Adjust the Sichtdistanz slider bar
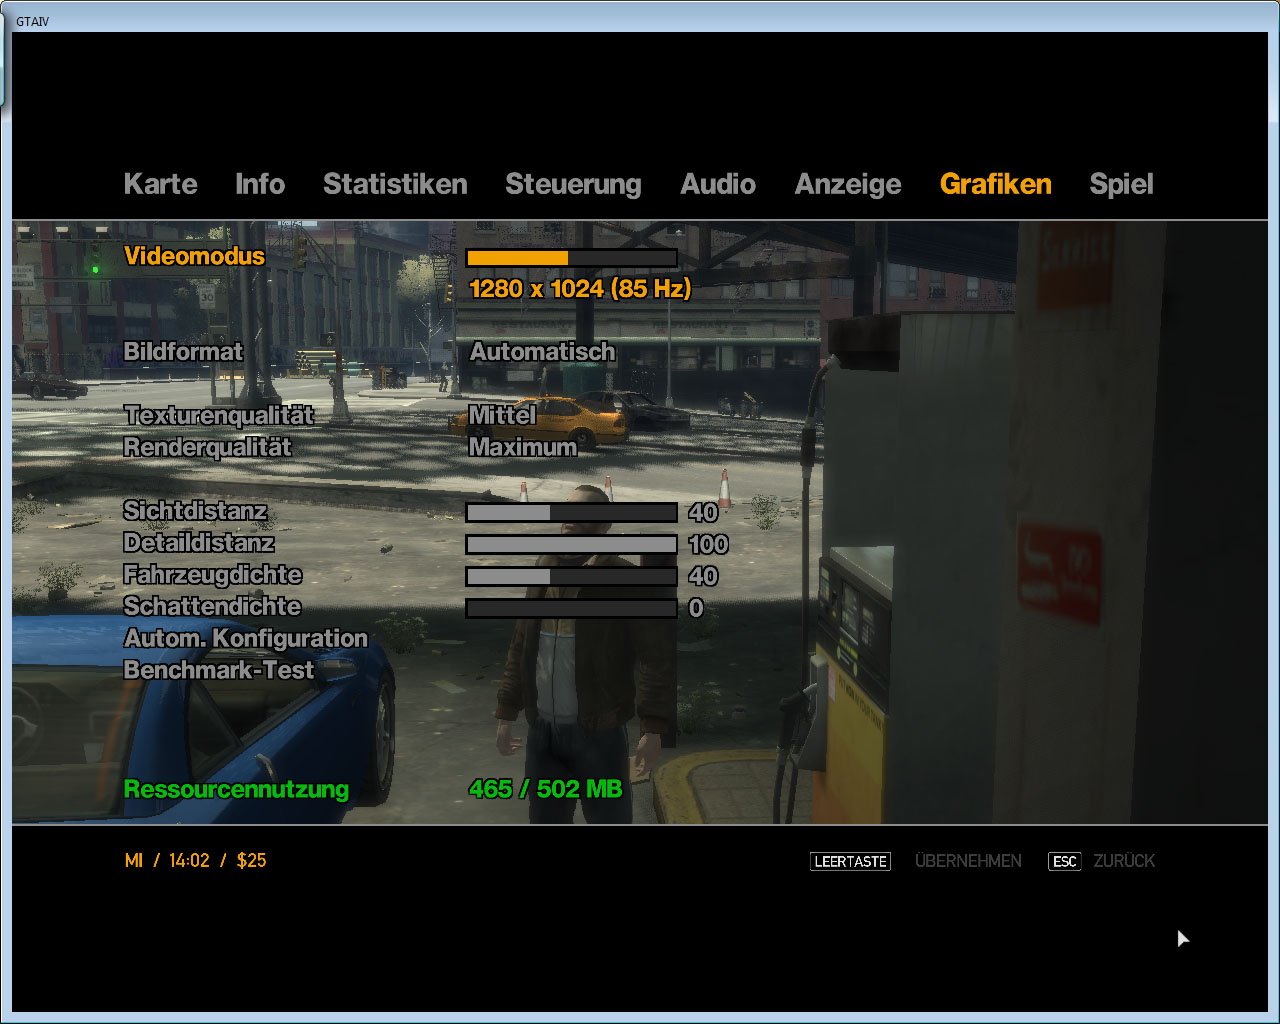 coord(571,513)
